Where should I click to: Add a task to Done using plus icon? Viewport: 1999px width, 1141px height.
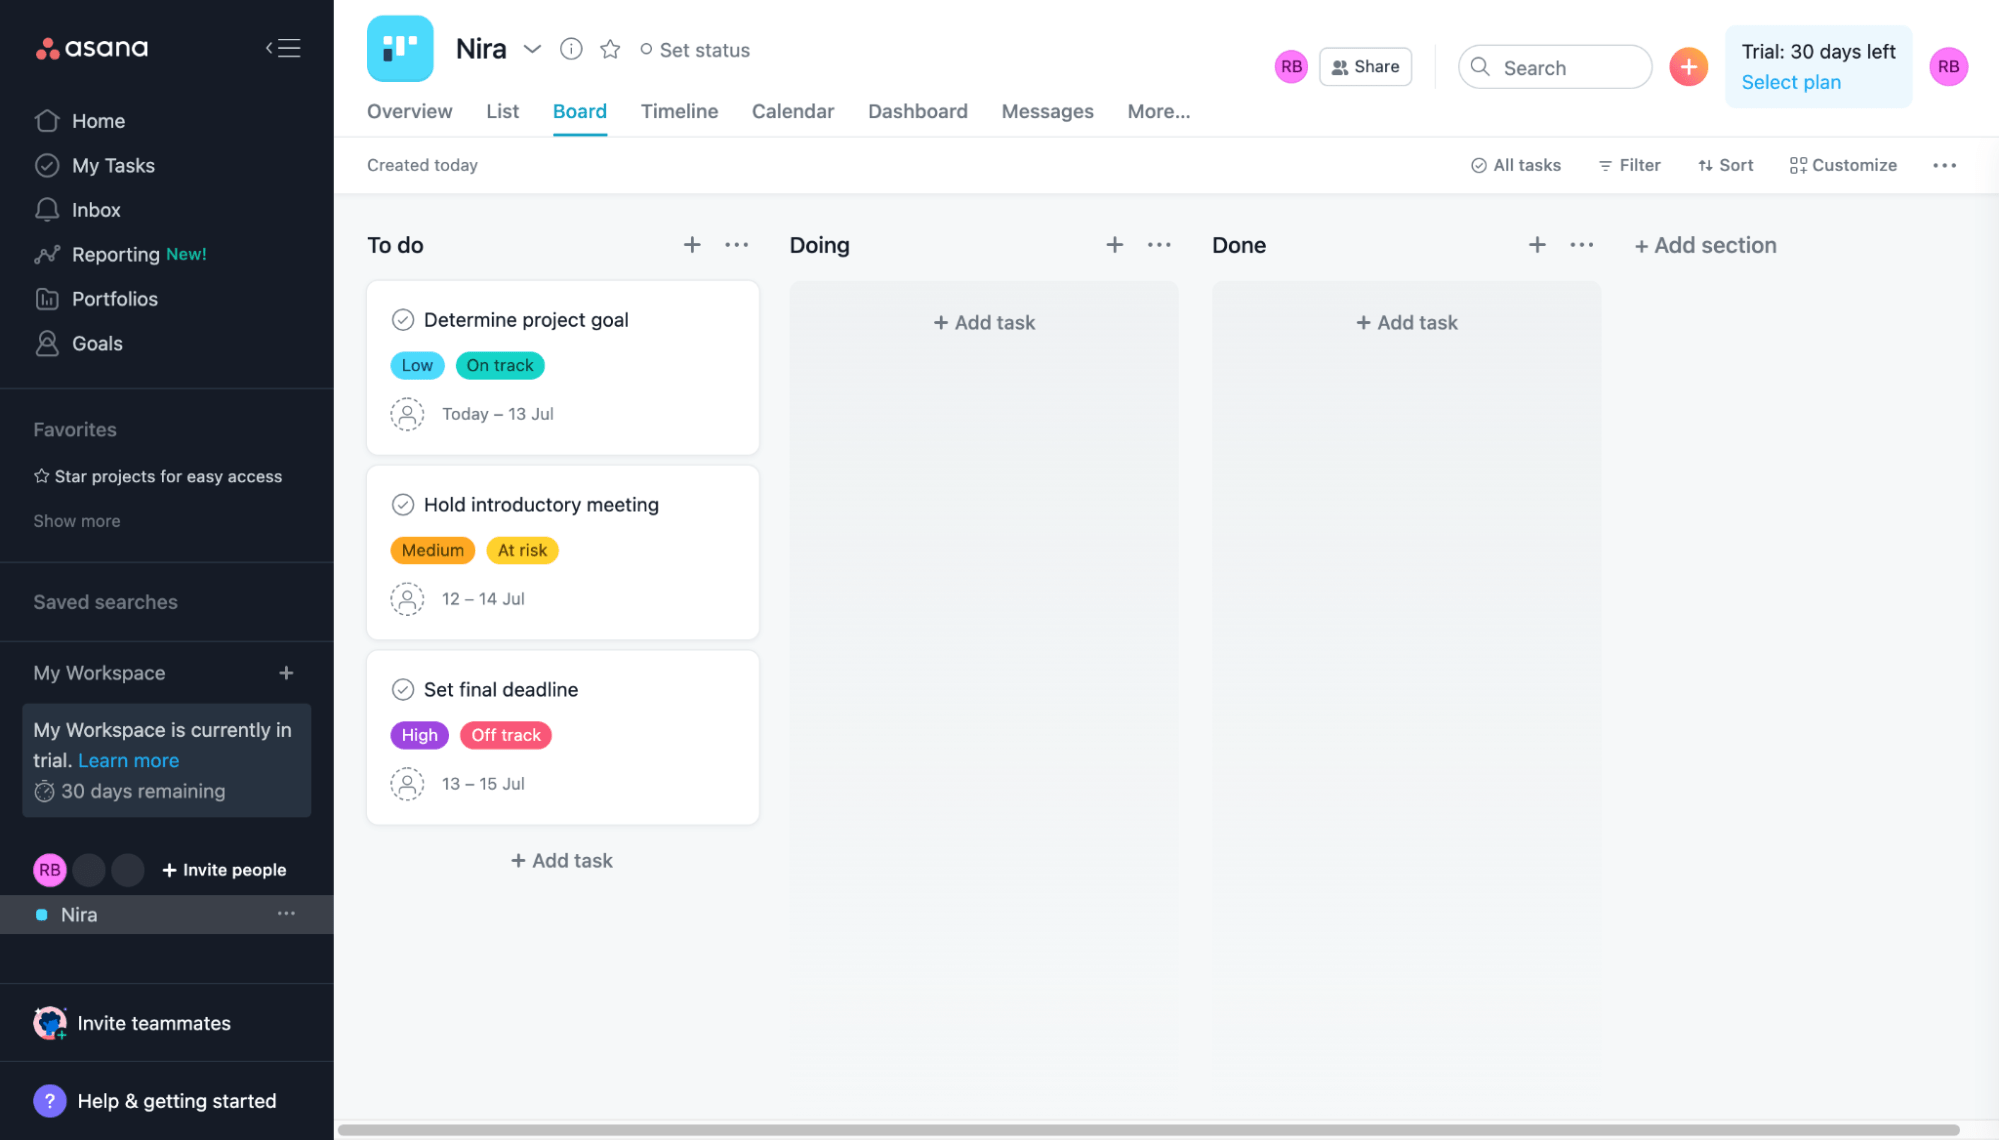tap(1537, 245)
